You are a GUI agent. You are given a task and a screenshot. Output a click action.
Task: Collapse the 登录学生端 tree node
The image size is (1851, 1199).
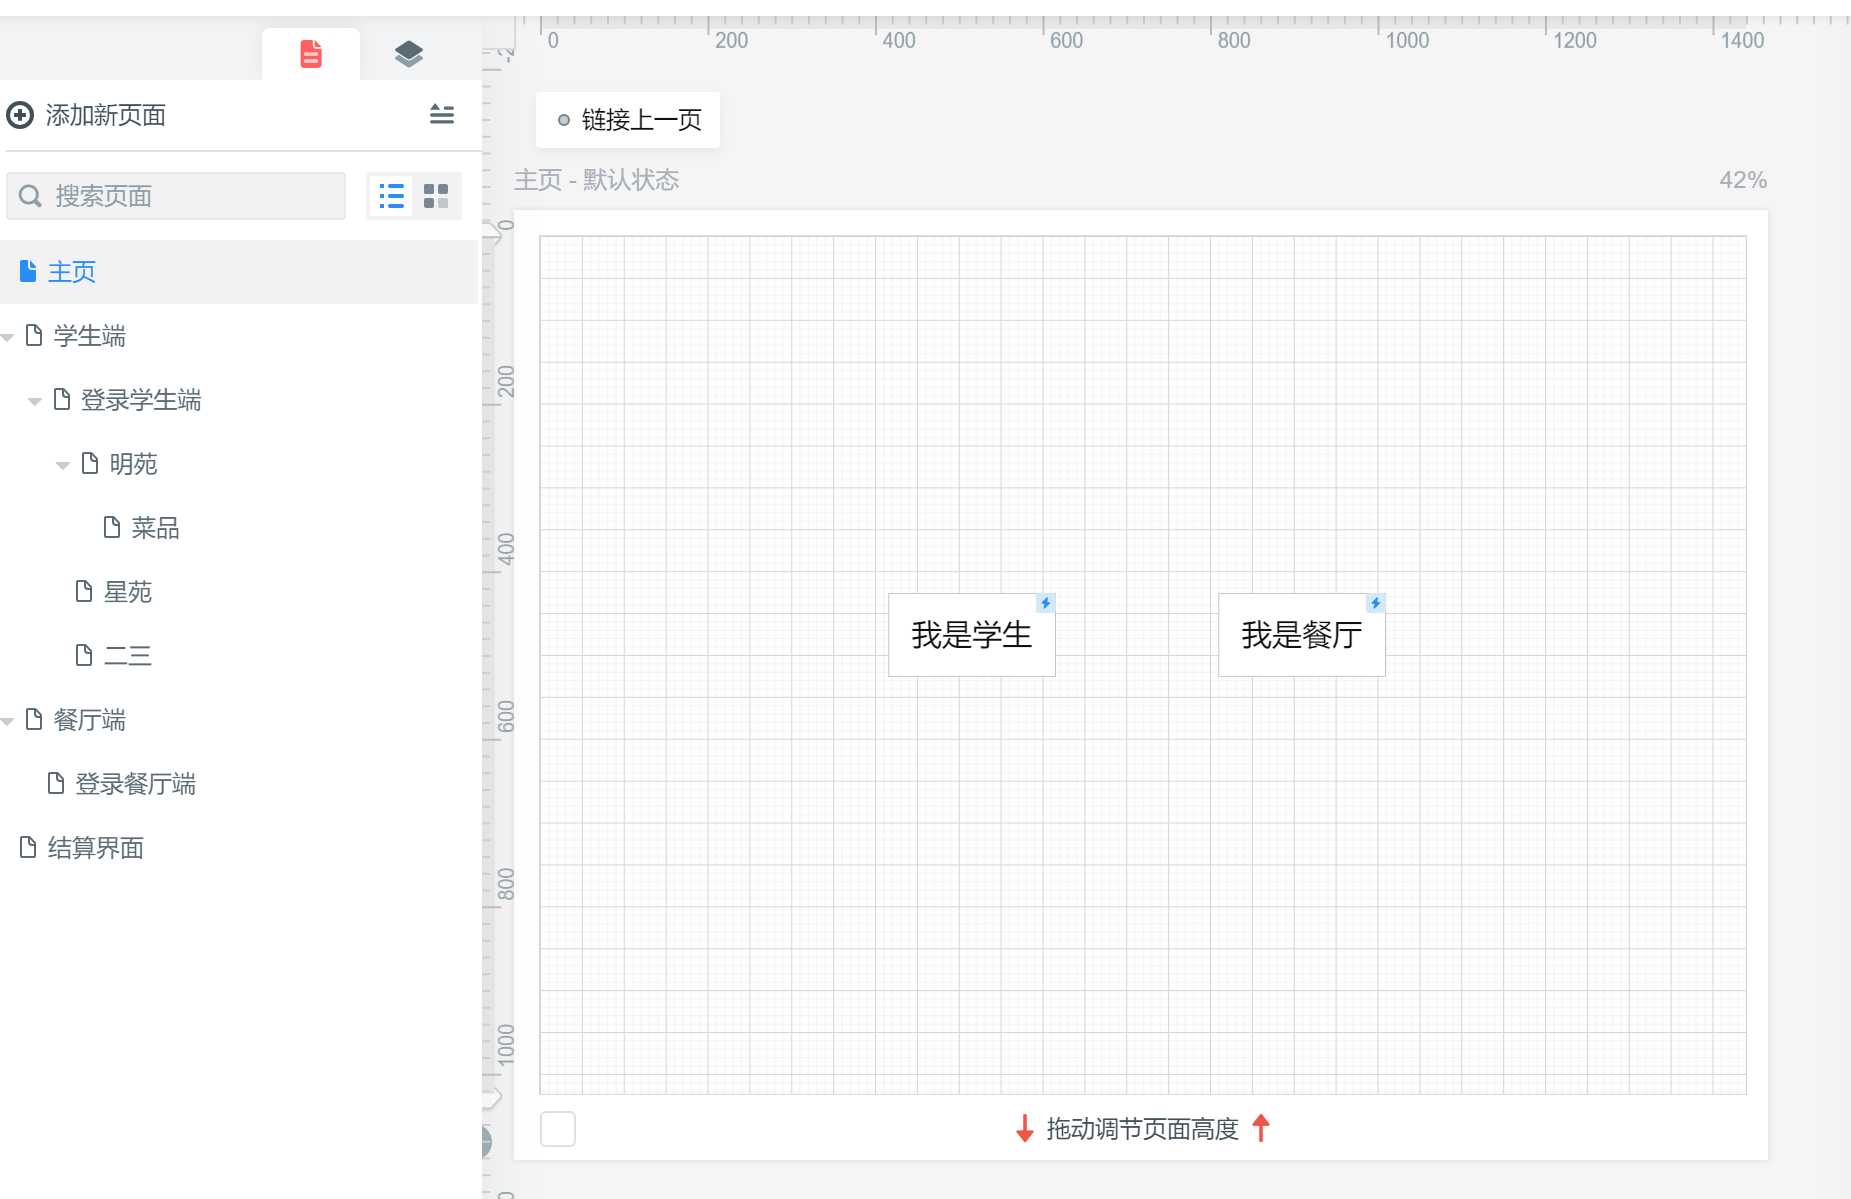[x=35, y=401]
